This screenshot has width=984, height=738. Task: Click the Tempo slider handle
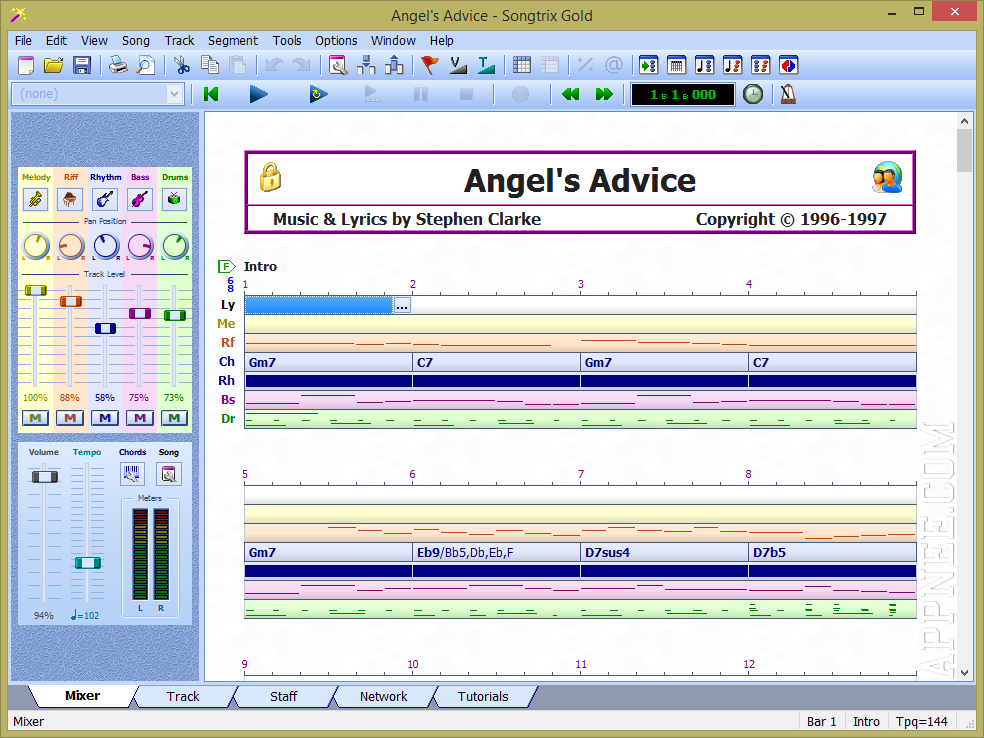point(87,563)
